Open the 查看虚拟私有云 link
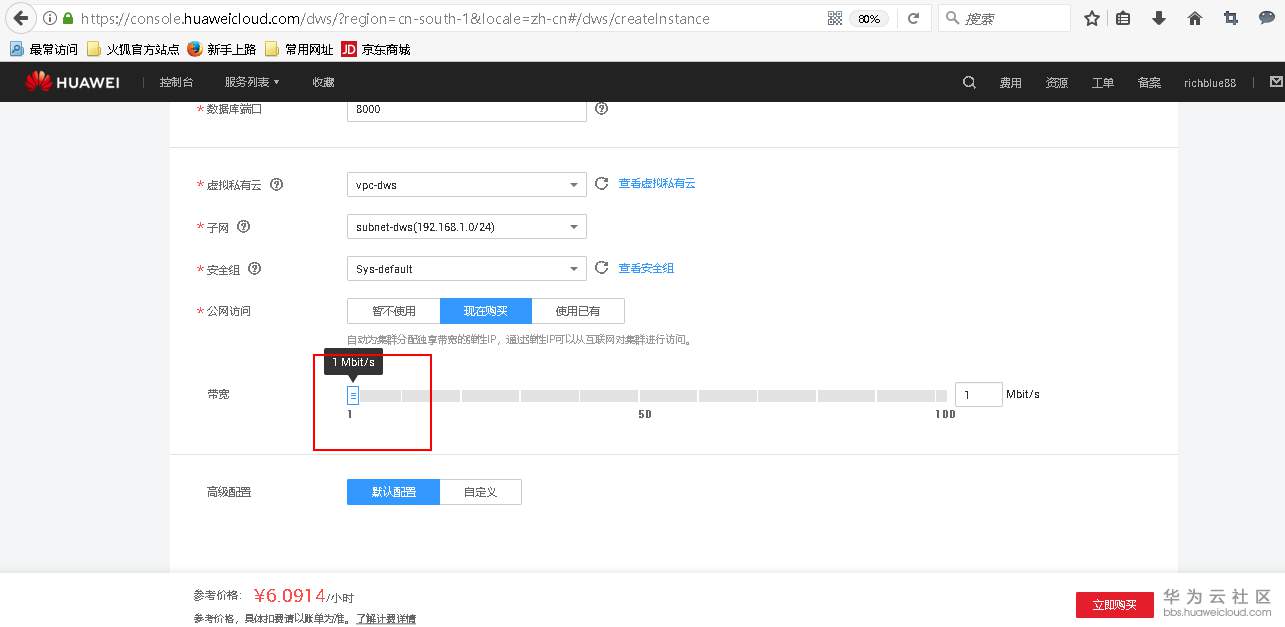The width and height of the screenshot is (1285, 627). coord(656,183)
